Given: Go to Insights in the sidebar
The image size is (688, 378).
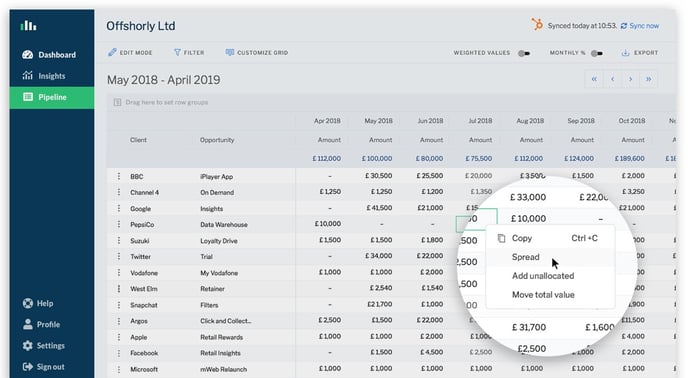Looking at the screenshot, I should tap(44, 76).
